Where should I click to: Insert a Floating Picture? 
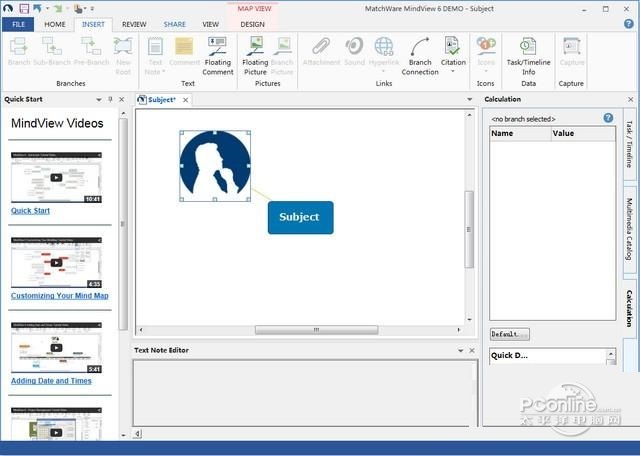255,47
